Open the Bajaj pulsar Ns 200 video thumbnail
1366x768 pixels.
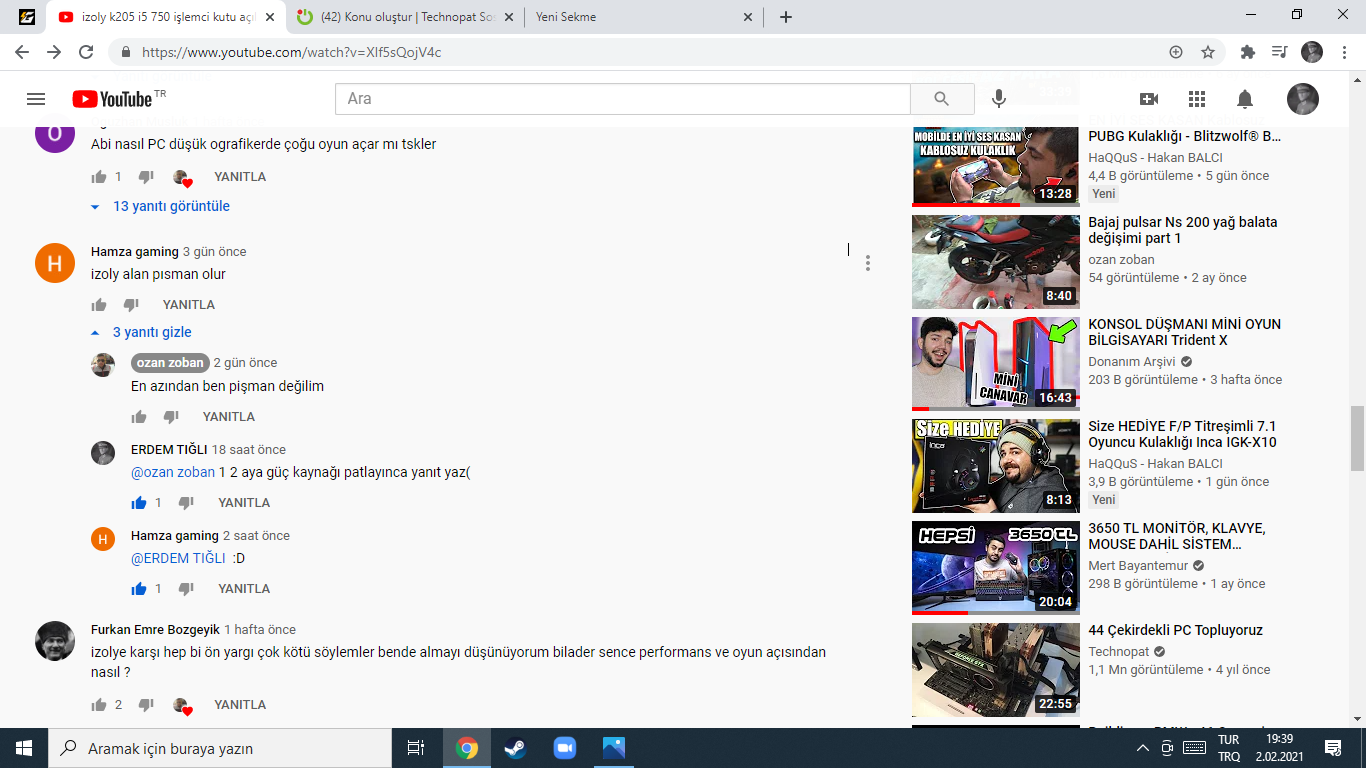tap(996, 262)
